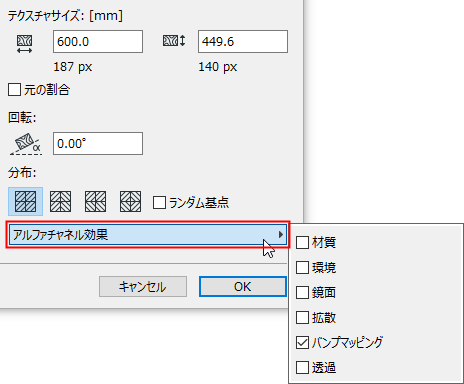Click the 分布: label

click(22, 173)
